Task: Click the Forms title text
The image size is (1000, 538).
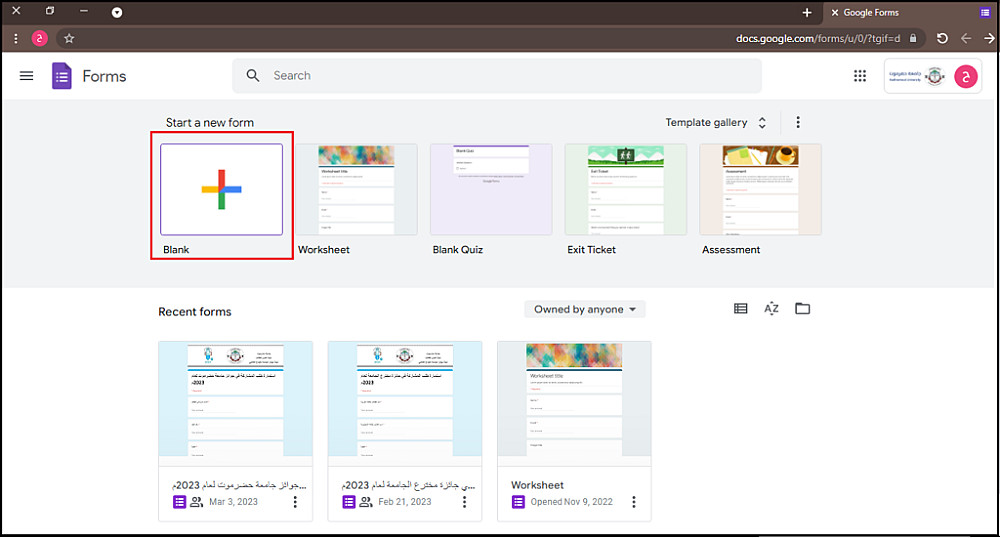Action: [x=105, y=76]
